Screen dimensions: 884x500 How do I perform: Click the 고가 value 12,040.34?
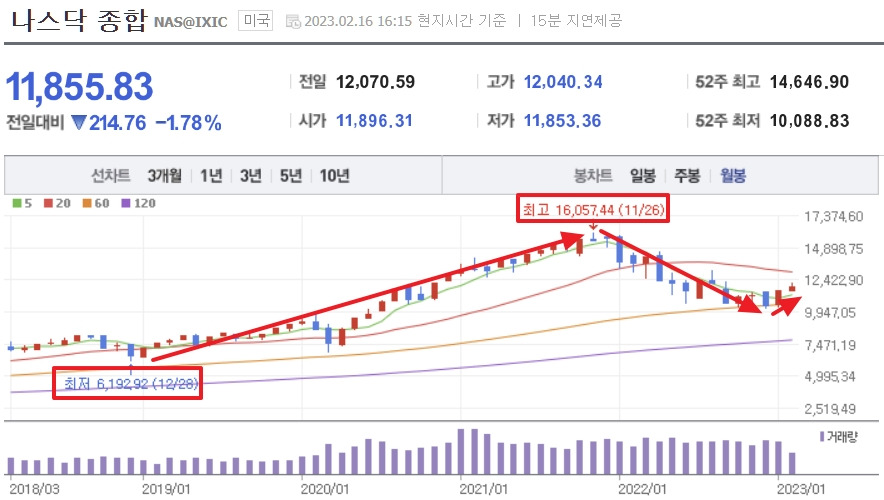[563, 82]
